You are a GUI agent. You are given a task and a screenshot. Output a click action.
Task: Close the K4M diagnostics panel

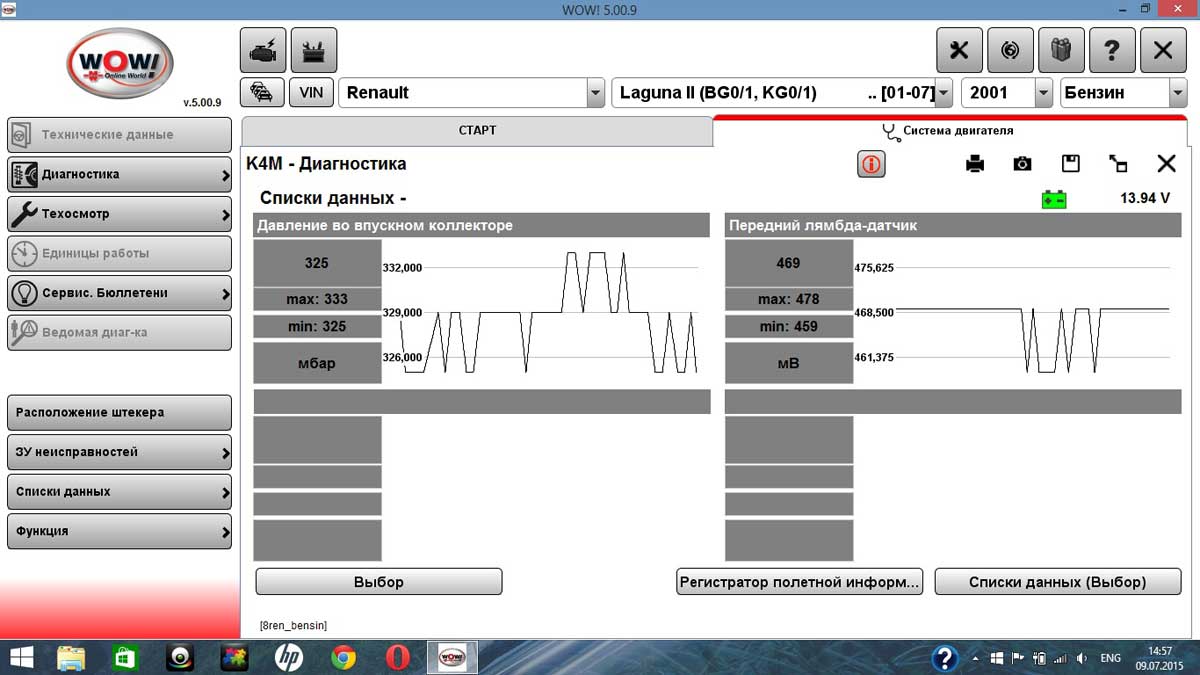coord(1166,164)
